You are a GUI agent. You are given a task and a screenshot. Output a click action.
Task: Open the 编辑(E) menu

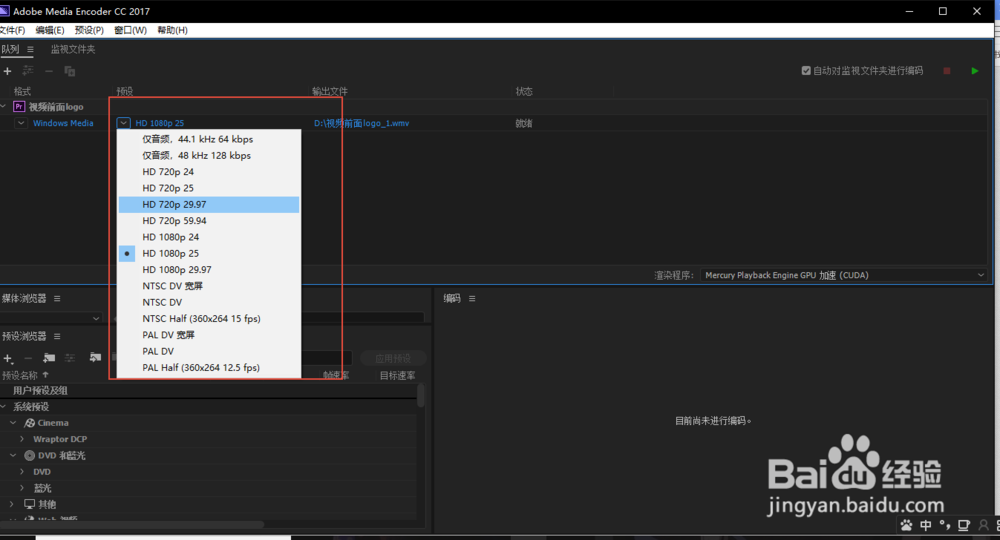[x=50, y=30]
